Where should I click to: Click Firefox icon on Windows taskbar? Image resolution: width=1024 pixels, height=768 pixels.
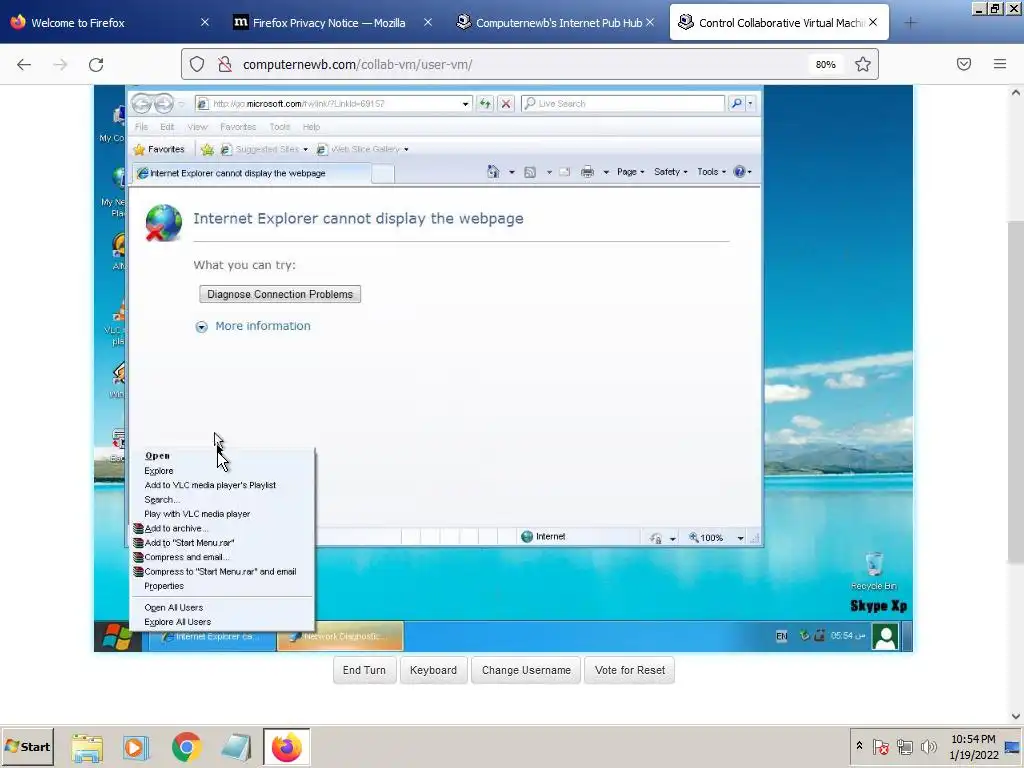pos(287,746)
